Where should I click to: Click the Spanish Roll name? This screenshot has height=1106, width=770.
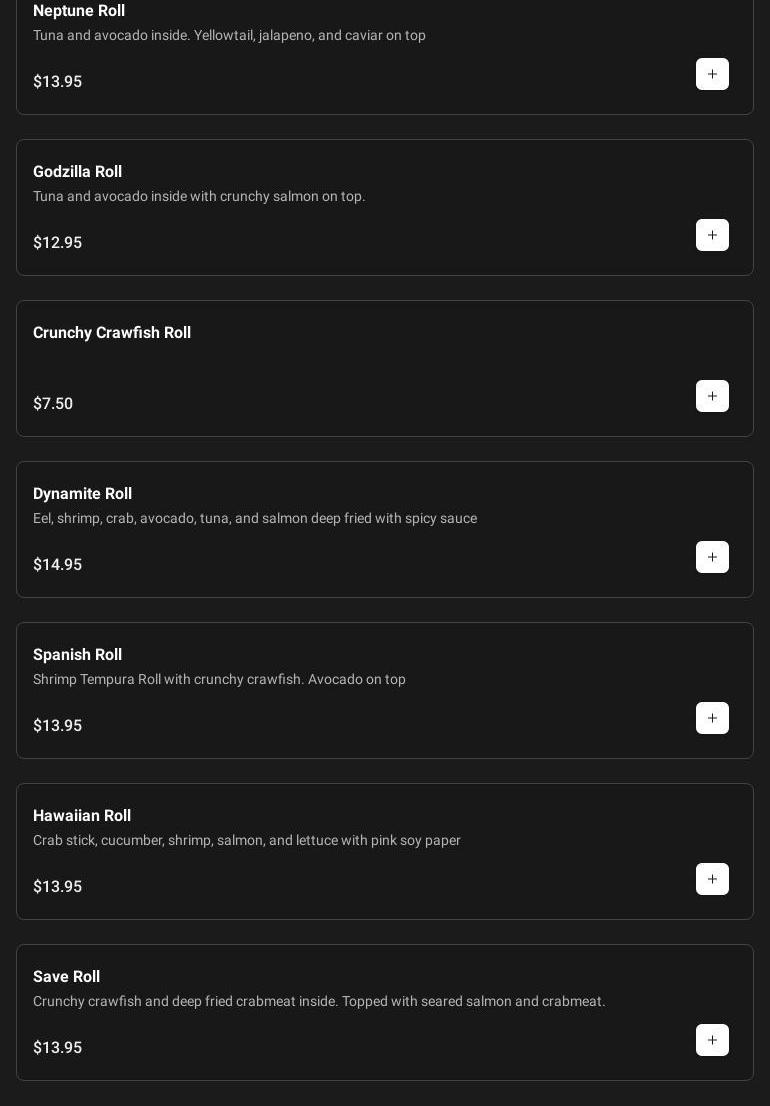tap(77, 655)
